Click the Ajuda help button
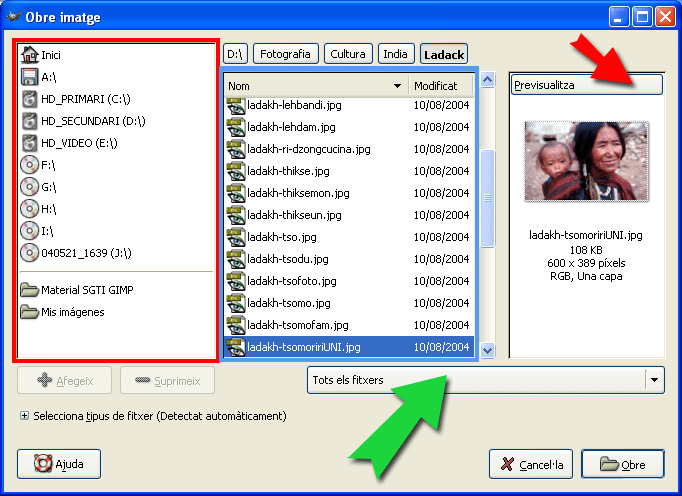Image resolution: width=682 pixels, height=496 pixels. pyautogui.click(x=59, y=464)
